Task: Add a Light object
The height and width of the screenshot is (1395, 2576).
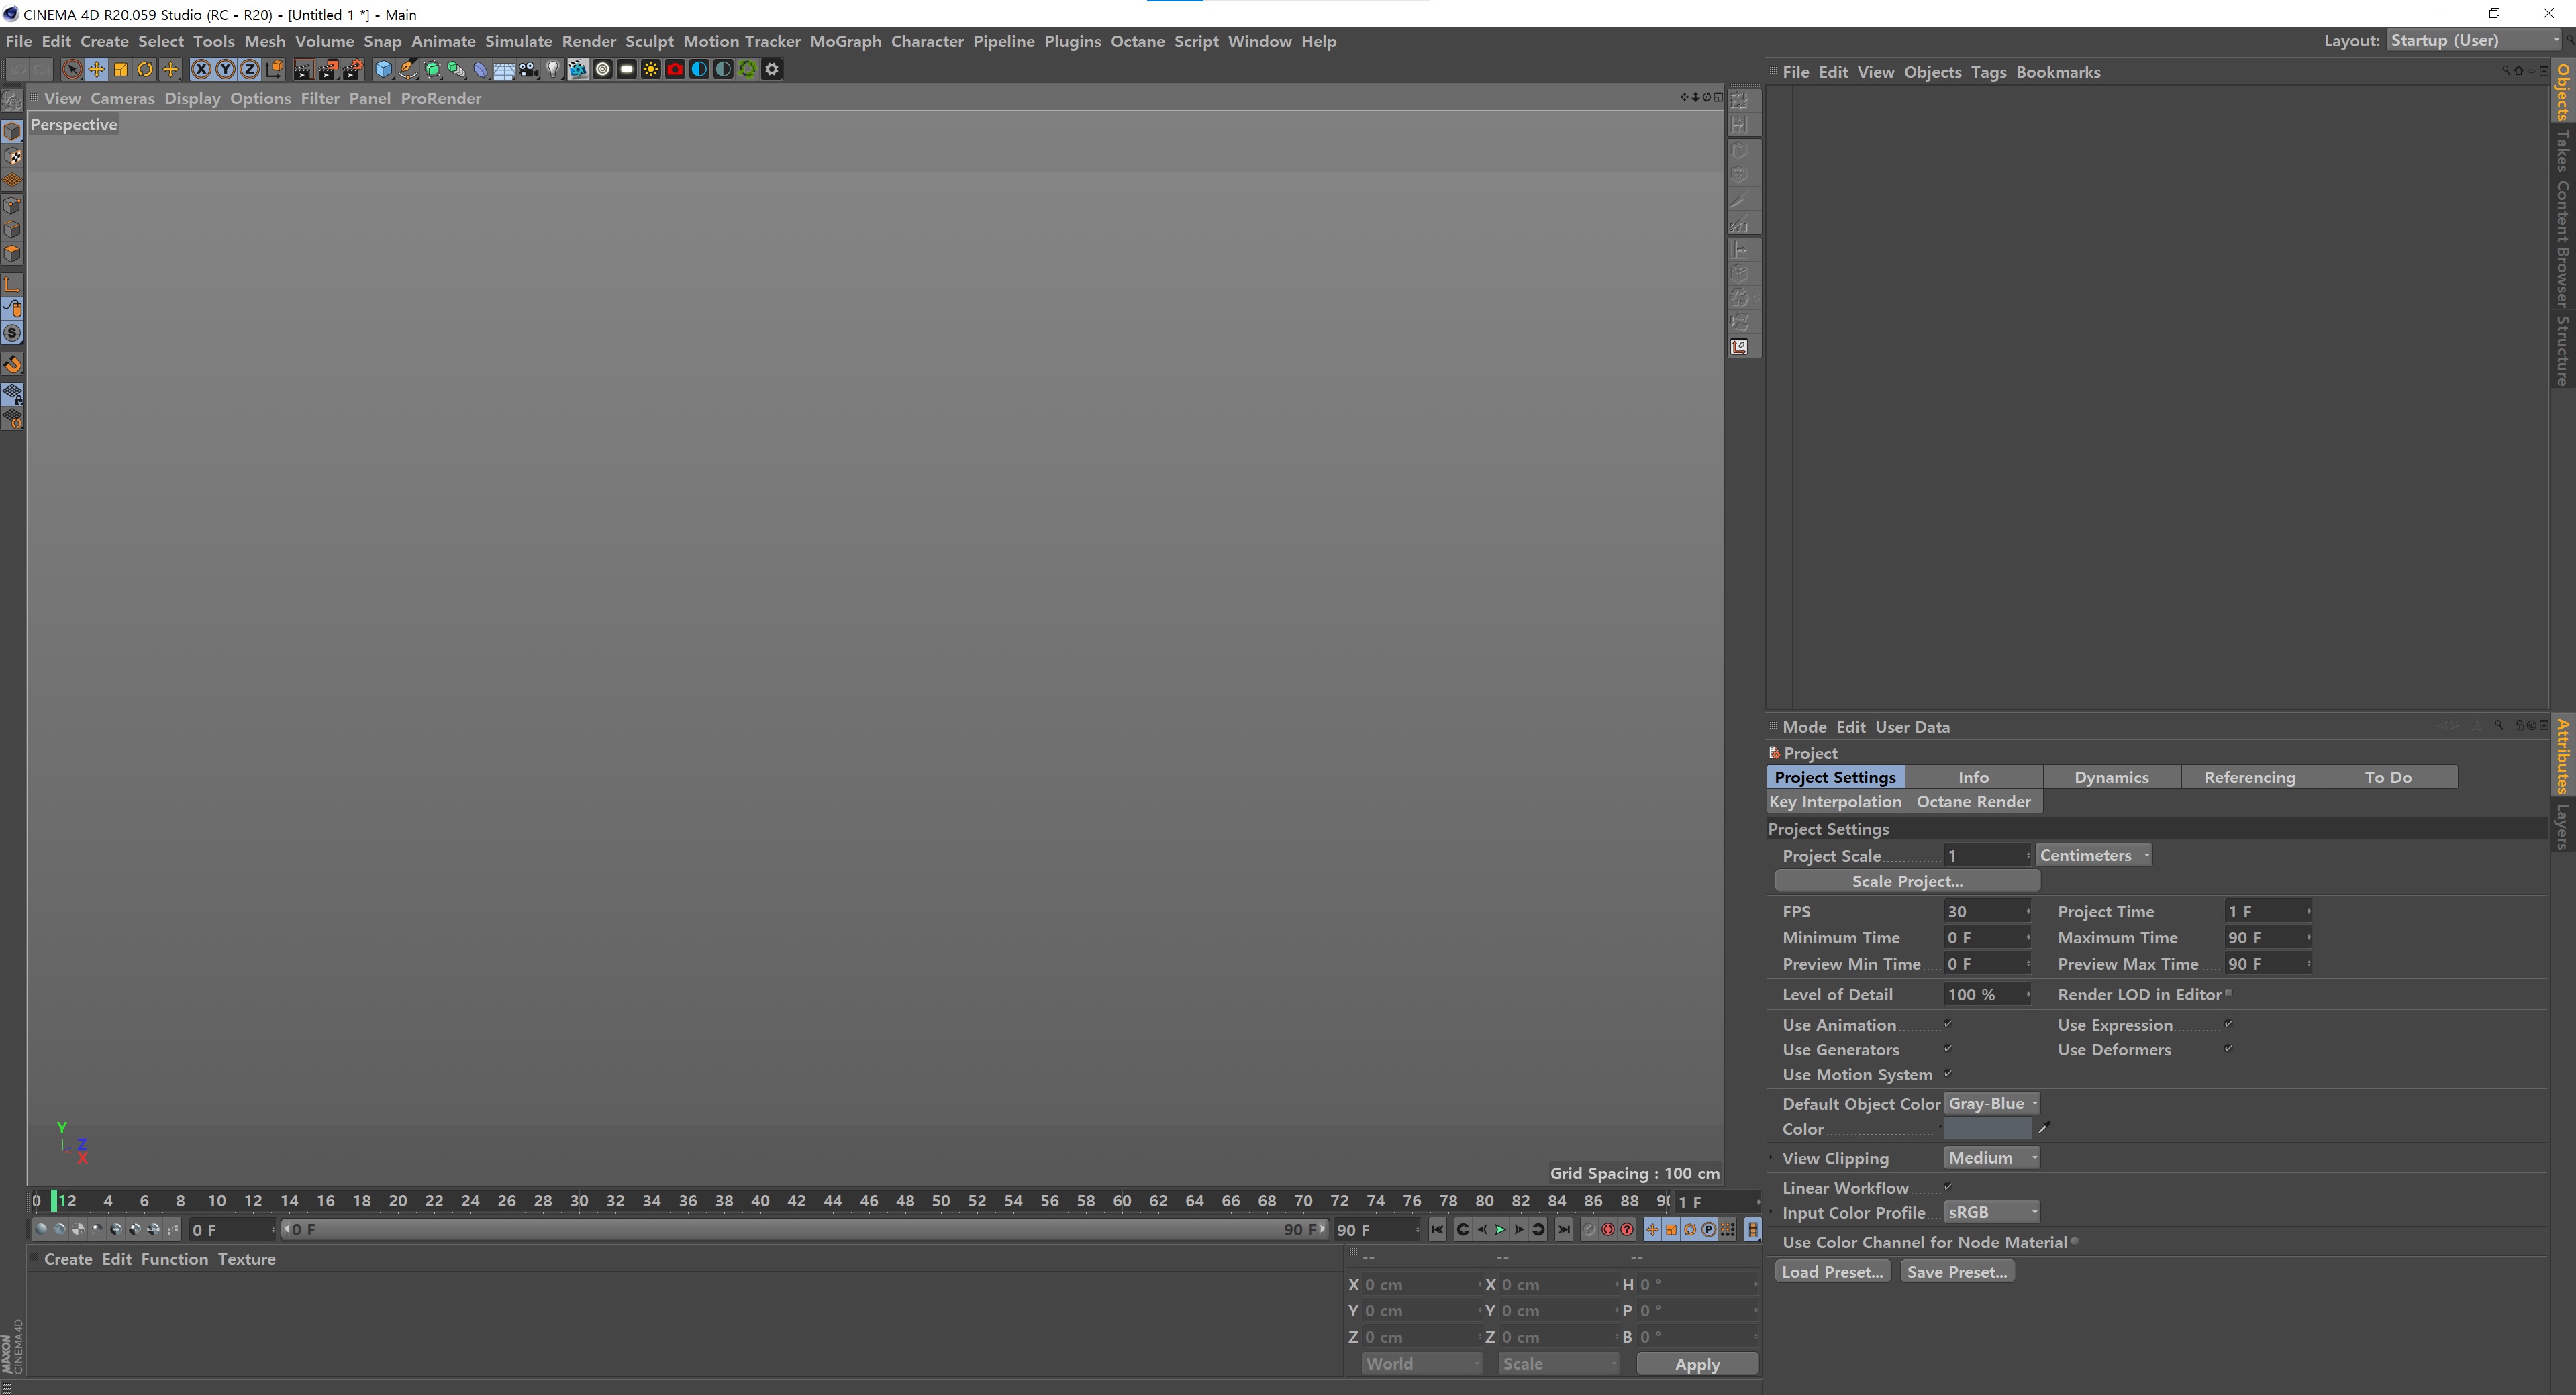Action: point(553,69)
